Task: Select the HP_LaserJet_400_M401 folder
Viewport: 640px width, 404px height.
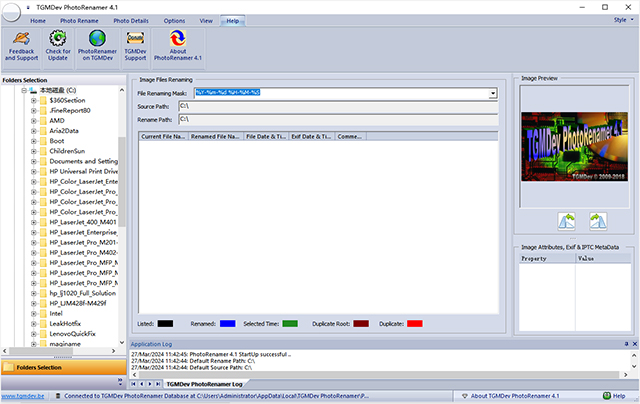Action: point(83,222)
